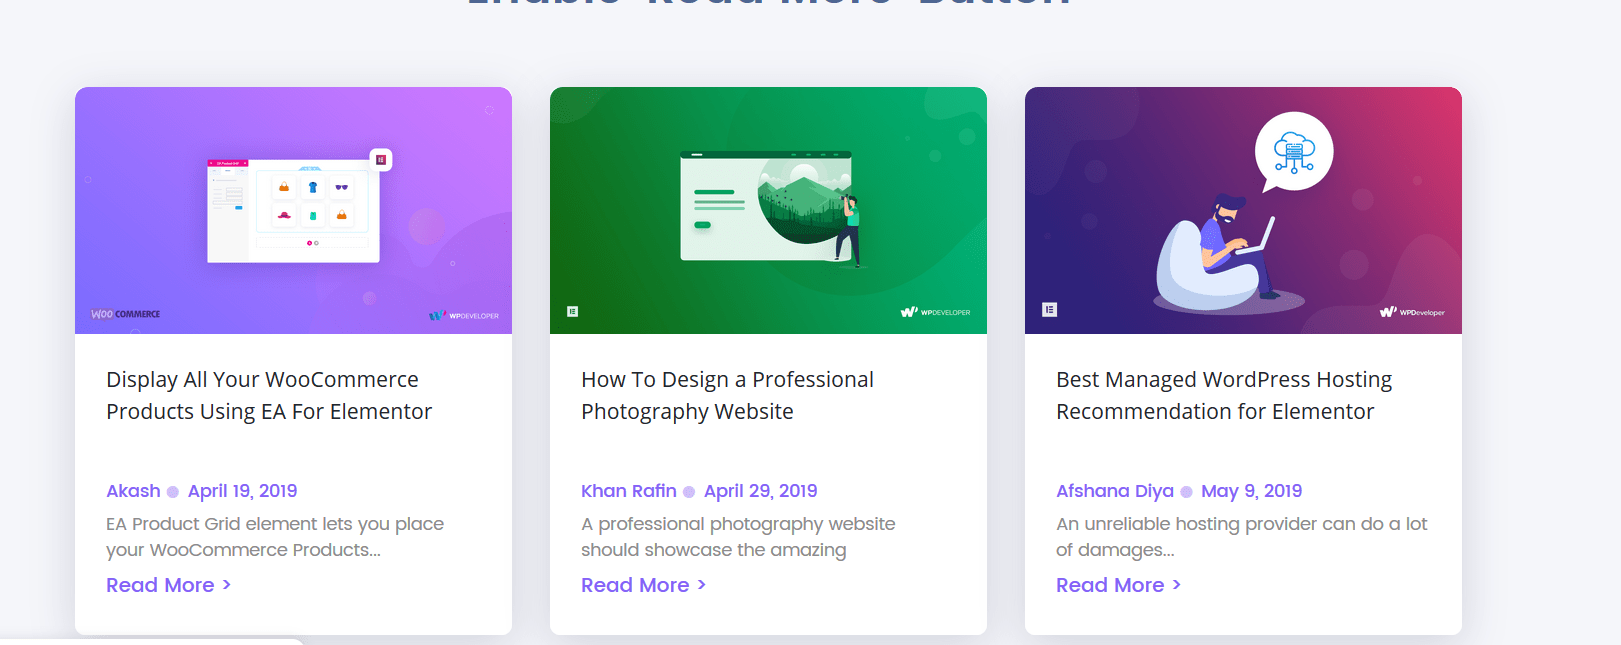The width and height of the screenshot is (1621, 645).
Task: Click the date April 29, 2019
Action: pos(760,491)
